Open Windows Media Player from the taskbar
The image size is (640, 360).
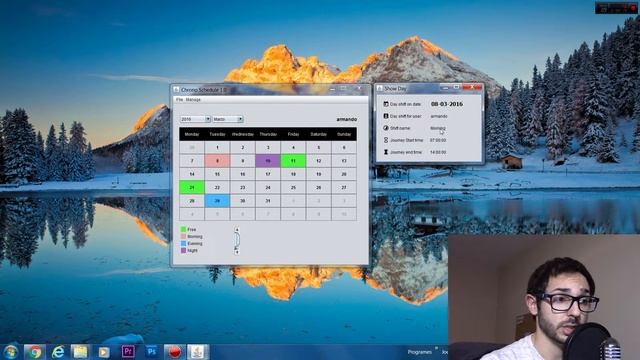104,351
